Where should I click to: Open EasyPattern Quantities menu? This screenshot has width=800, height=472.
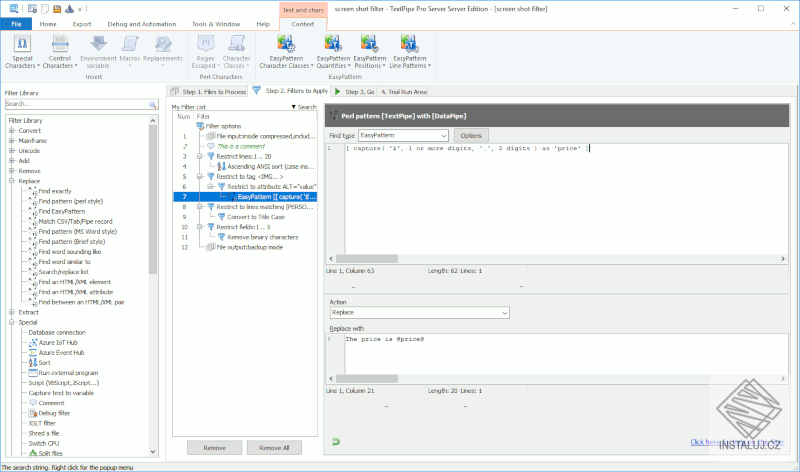coord(333,52)
